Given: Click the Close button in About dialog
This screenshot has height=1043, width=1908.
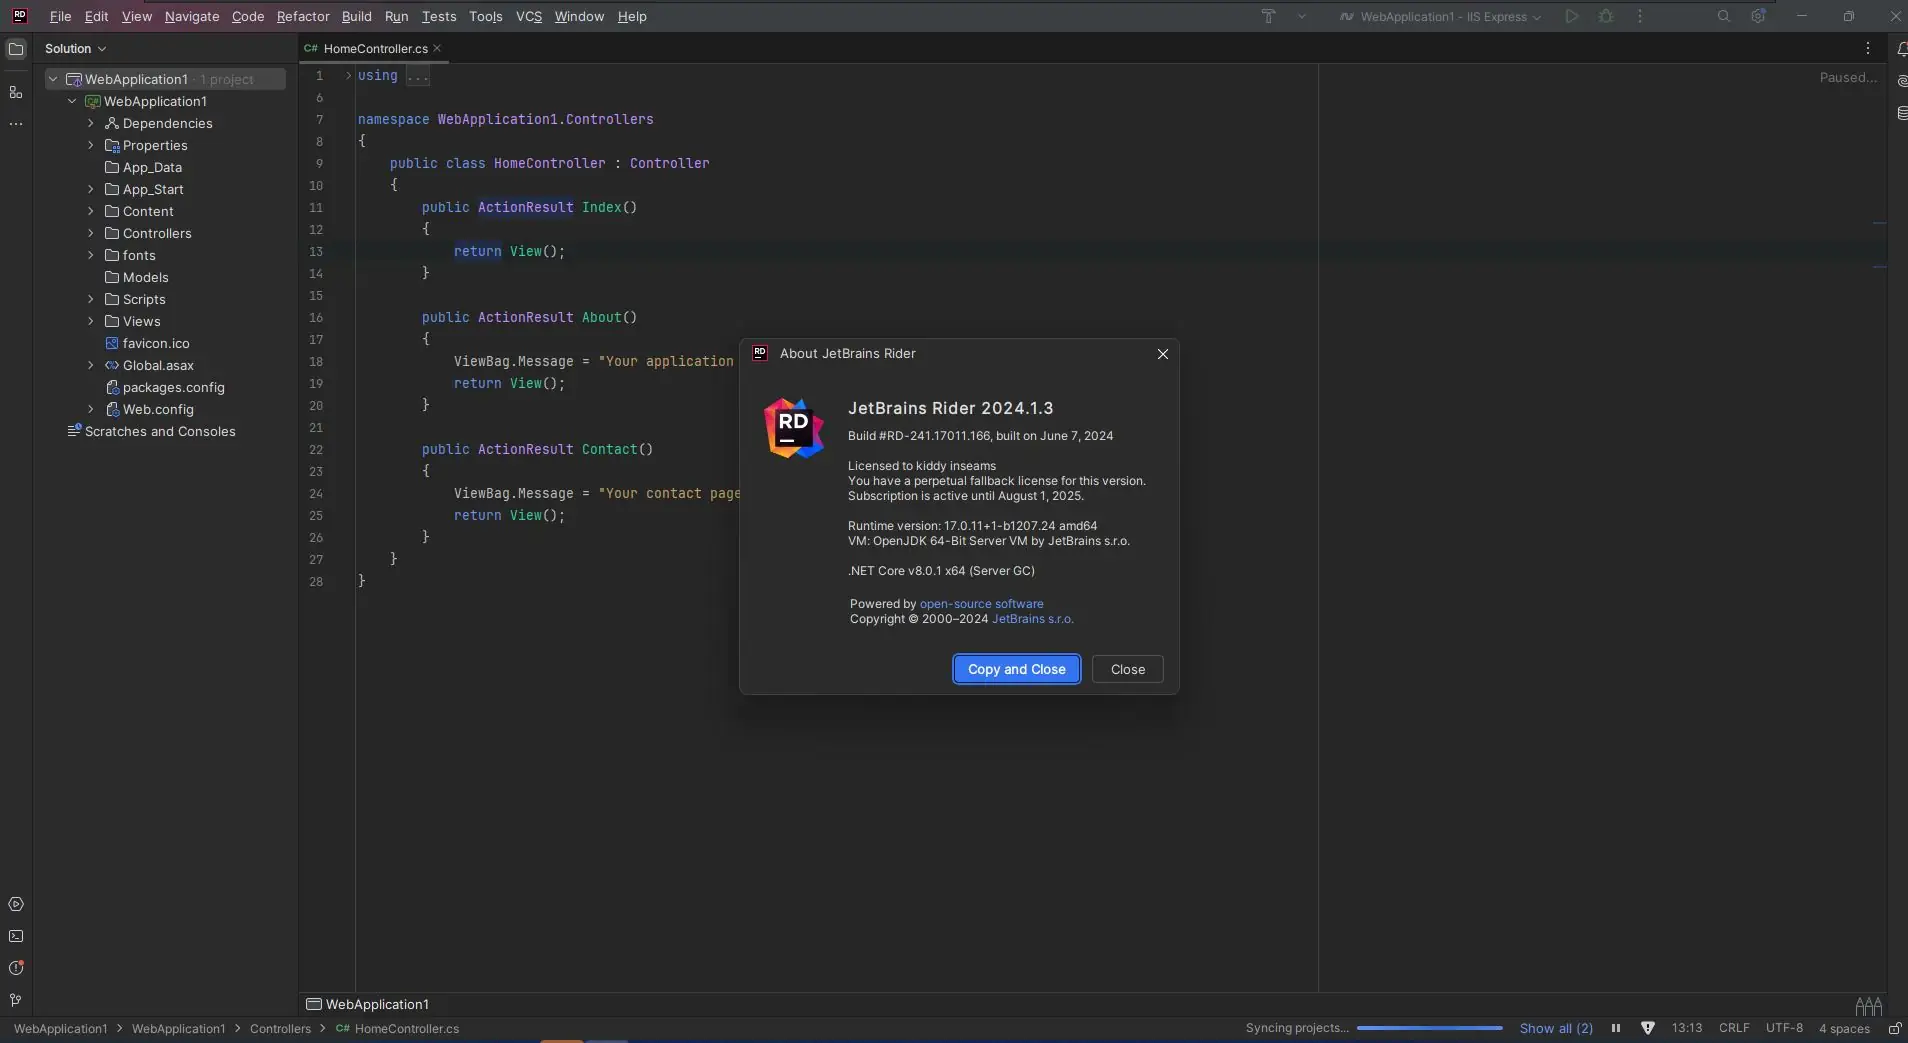Looking at the screenshot, I should click(1128, 669).
